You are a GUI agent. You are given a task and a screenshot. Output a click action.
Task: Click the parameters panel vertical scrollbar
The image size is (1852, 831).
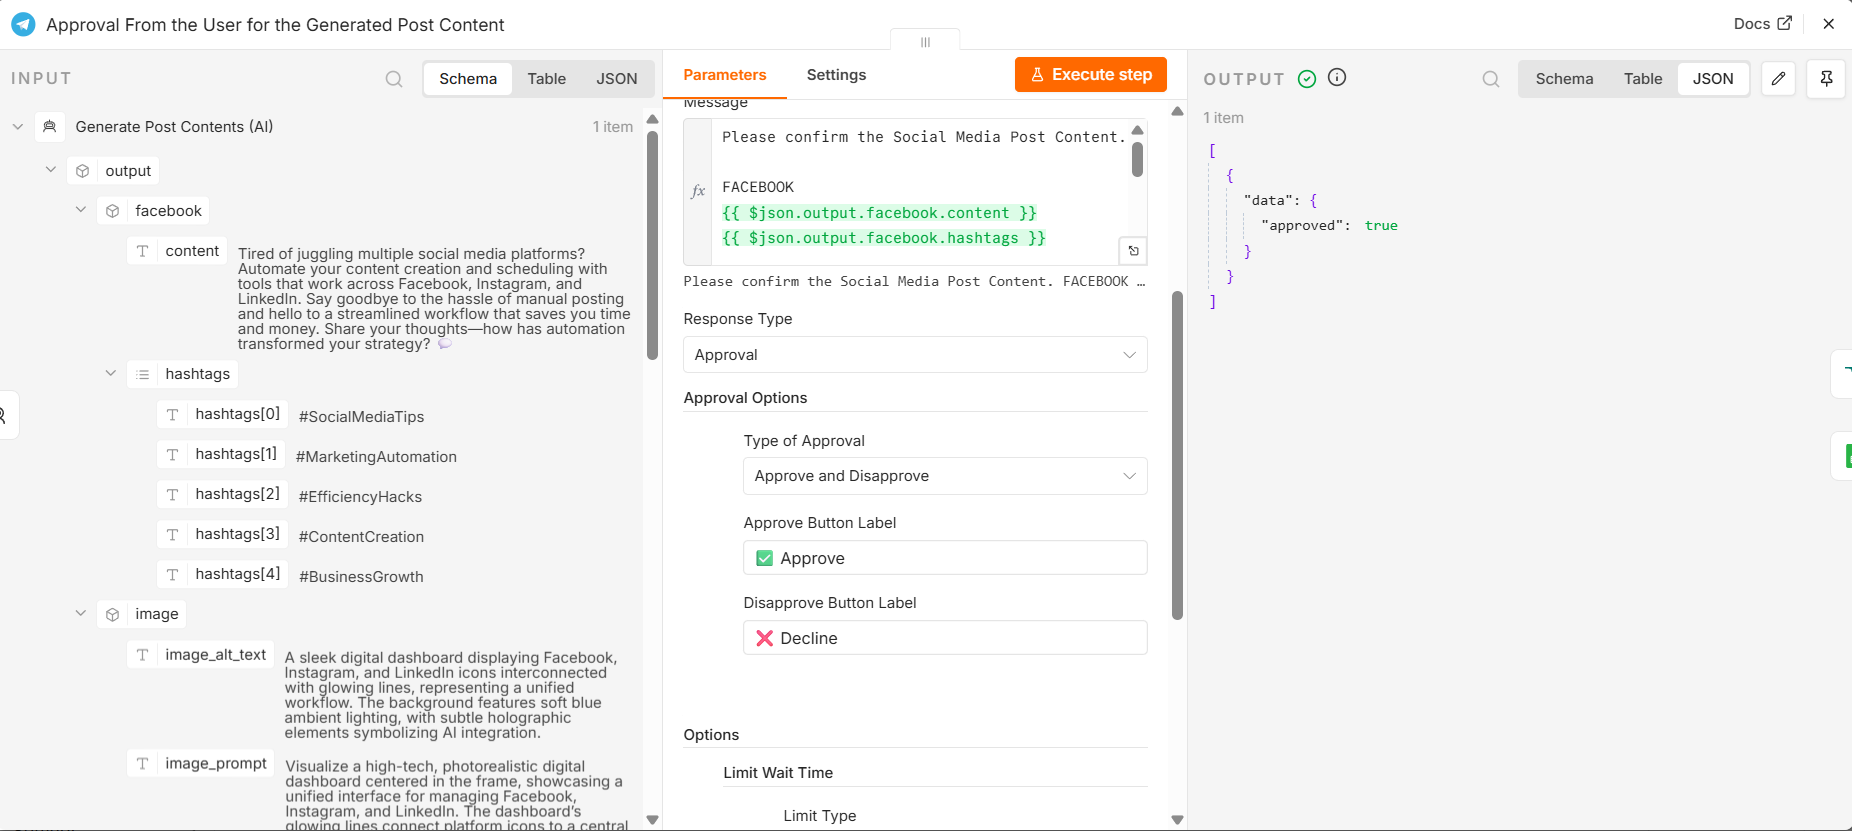(x=1177, y=455)
